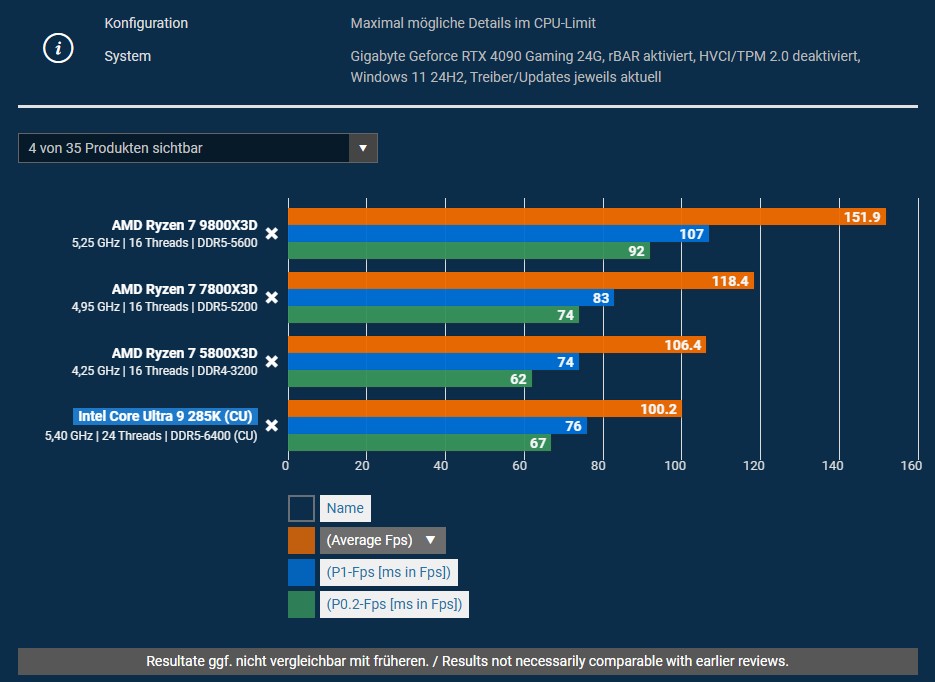Click the 67 green bar of 285K
This screenshot has height=682, width=935.
[419, 442]
